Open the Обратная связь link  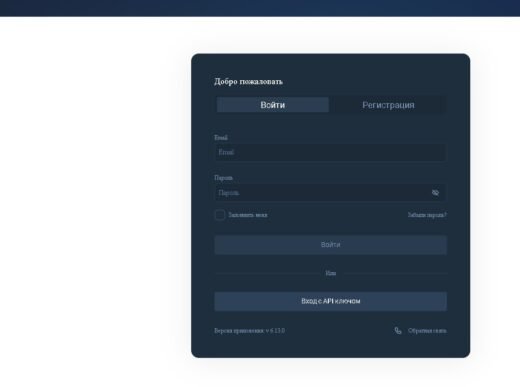click(427, 331)
